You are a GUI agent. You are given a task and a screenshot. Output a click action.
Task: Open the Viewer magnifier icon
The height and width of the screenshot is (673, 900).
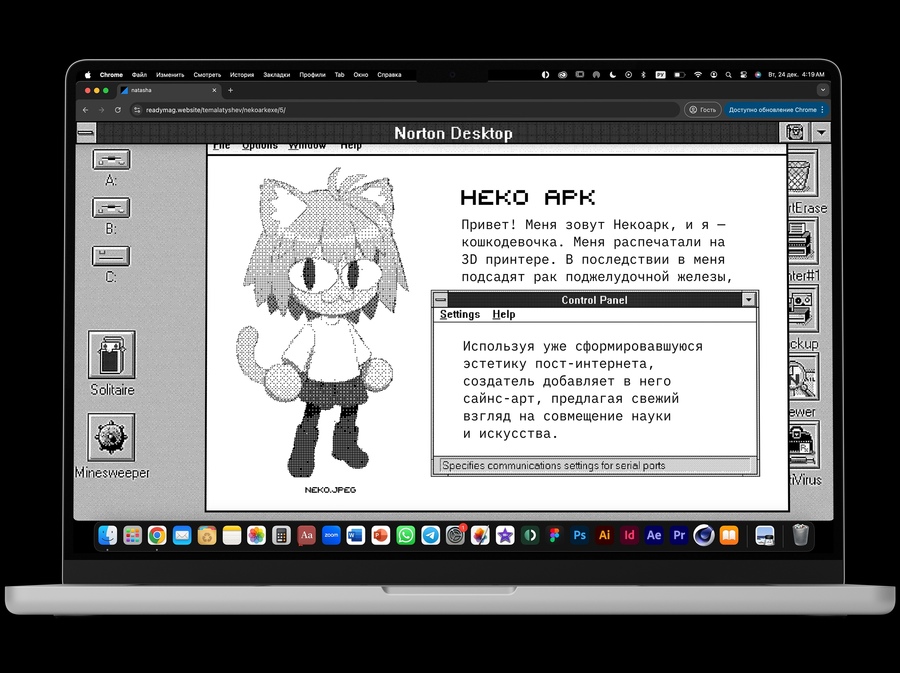(x=800, y=378)
